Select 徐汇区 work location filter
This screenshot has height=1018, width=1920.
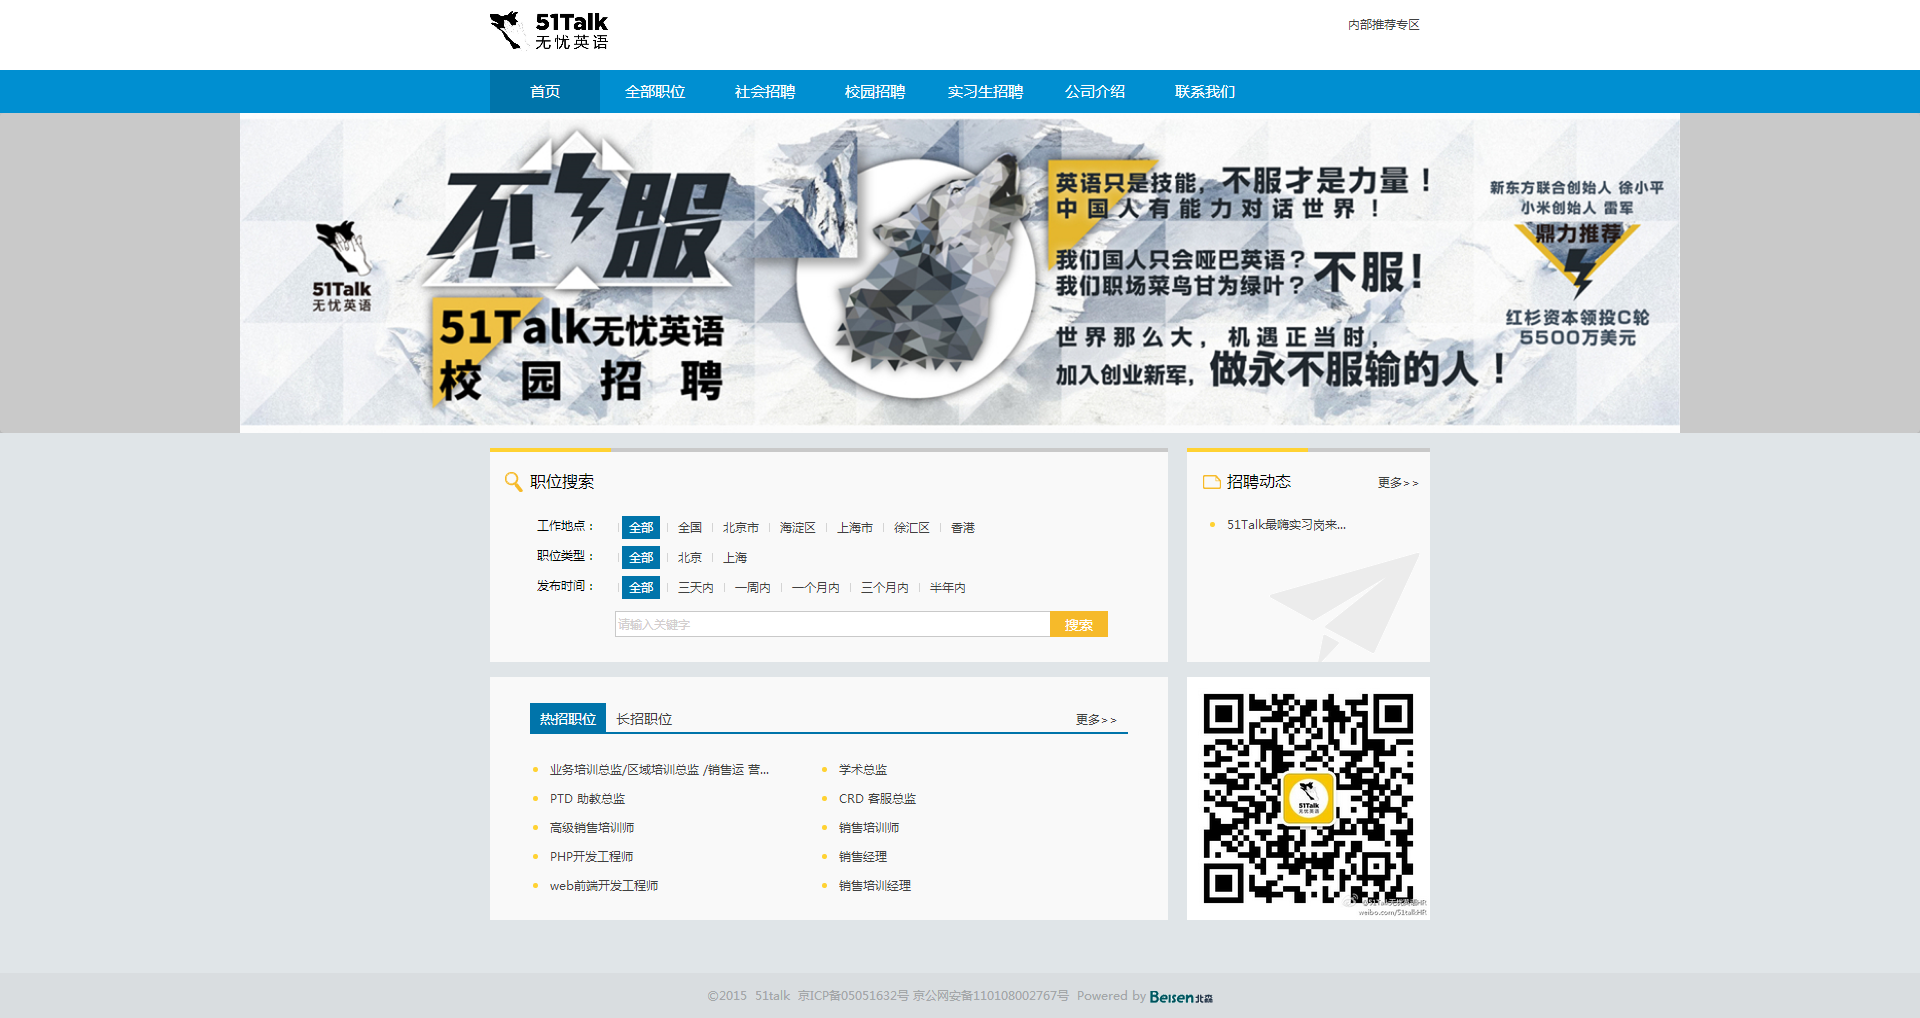(912, 528)
